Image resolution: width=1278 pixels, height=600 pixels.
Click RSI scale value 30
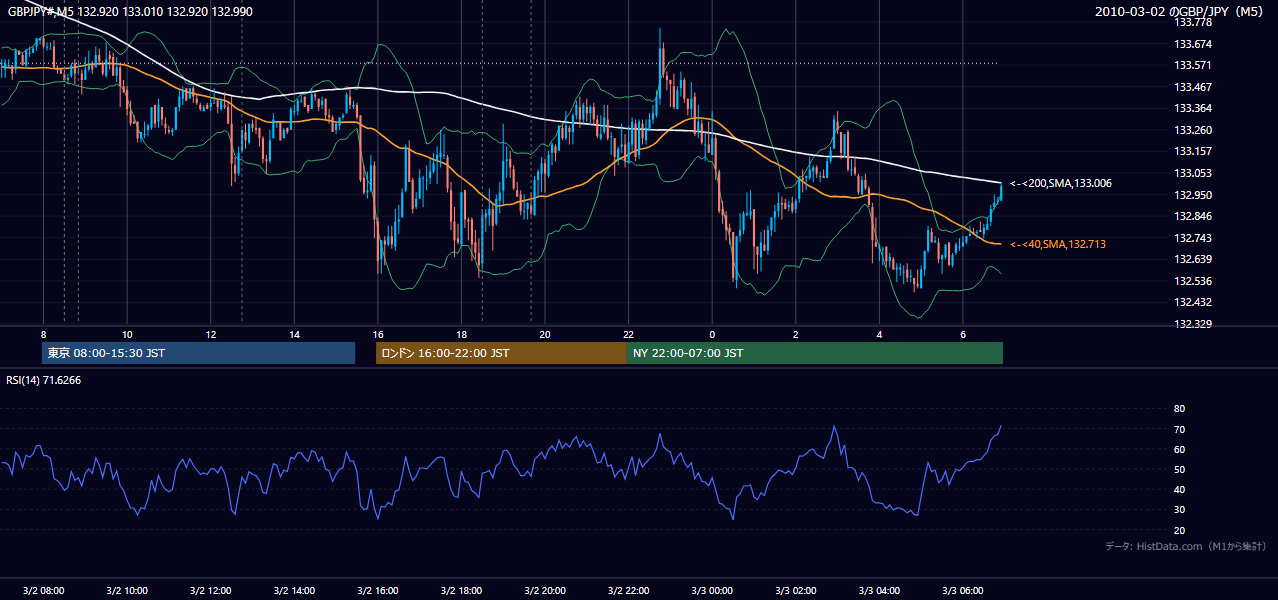(x=1179, y=510)
